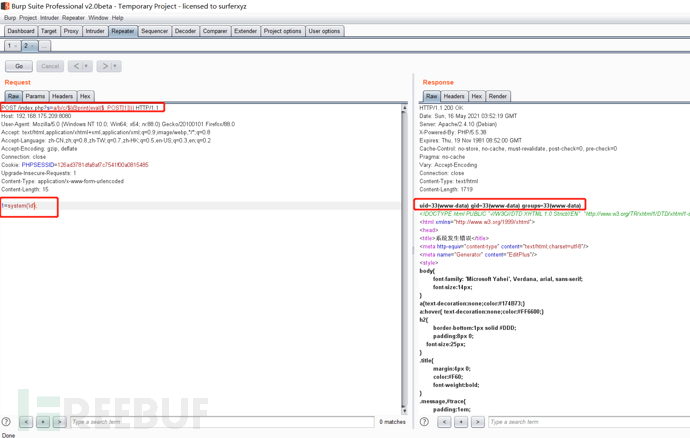Screen dimensions: 690x438
Task: Open the Help menu
Action: point(117,18)
